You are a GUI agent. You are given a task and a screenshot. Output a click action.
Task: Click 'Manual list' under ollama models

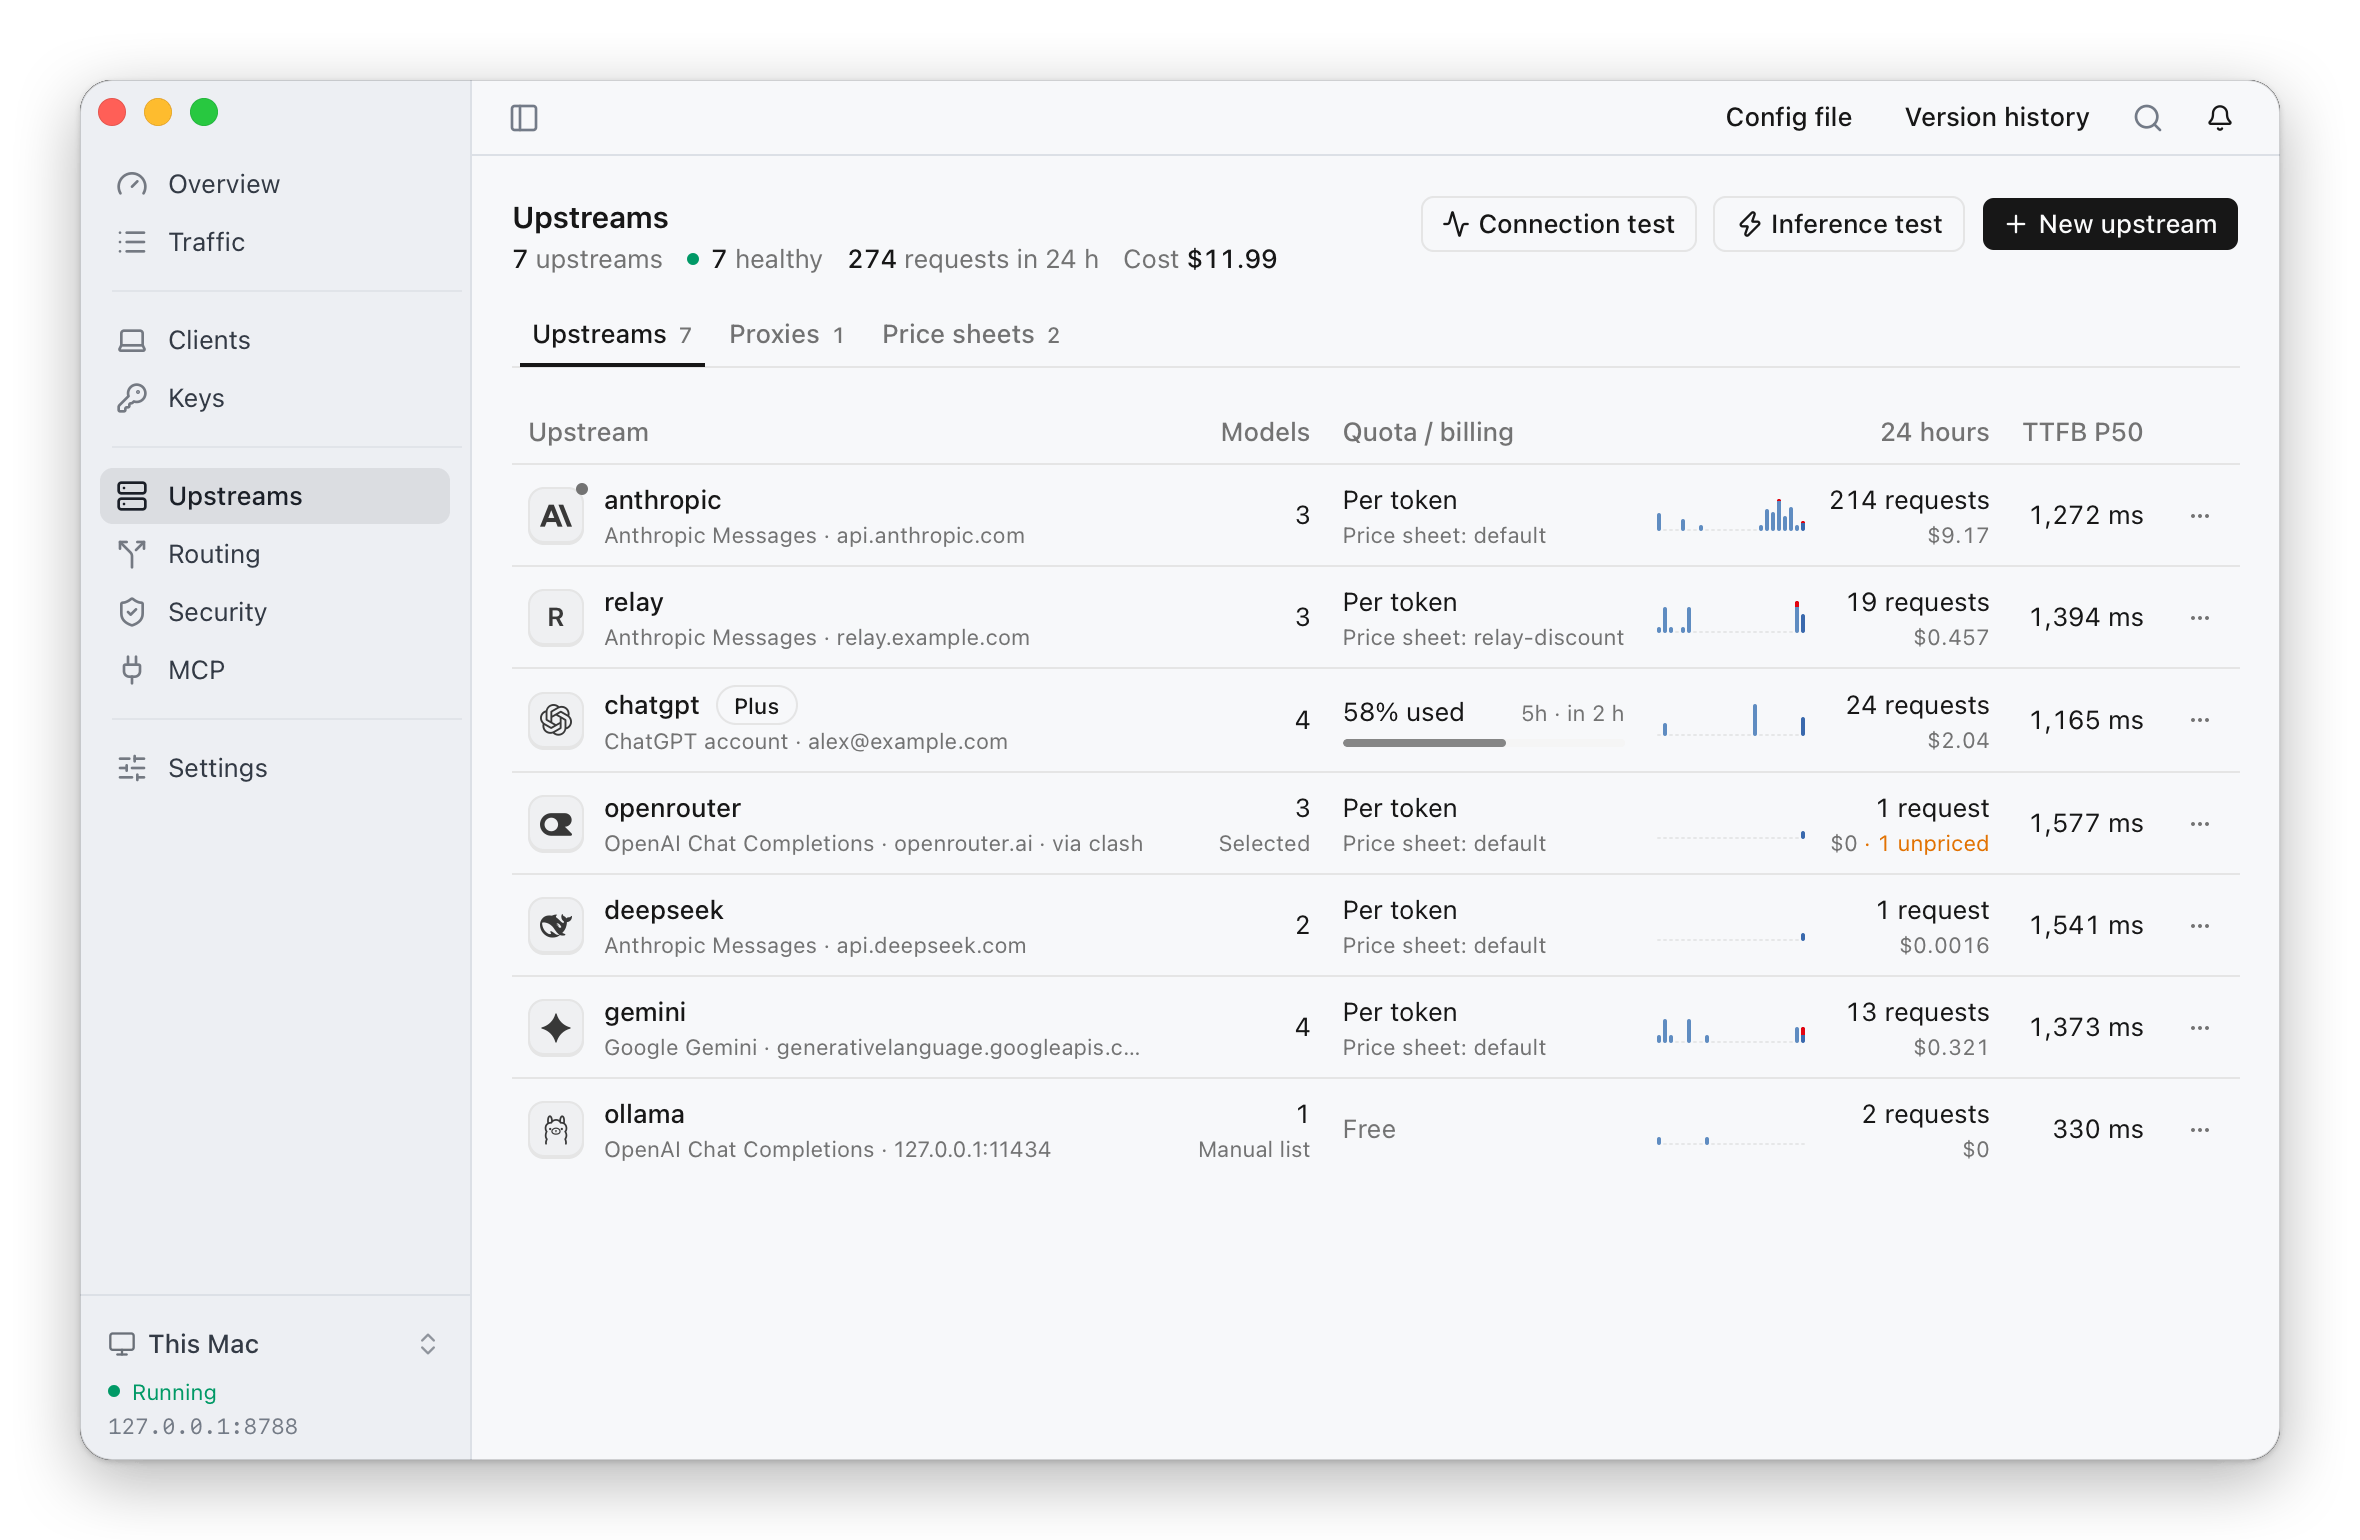coord(1254,1150)
